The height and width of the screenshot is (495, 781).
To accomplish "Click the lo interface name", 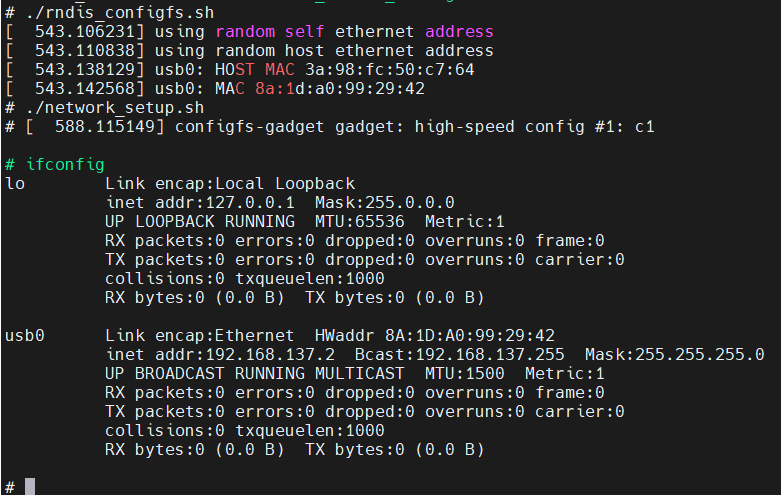I will click(x=15, y=184).
